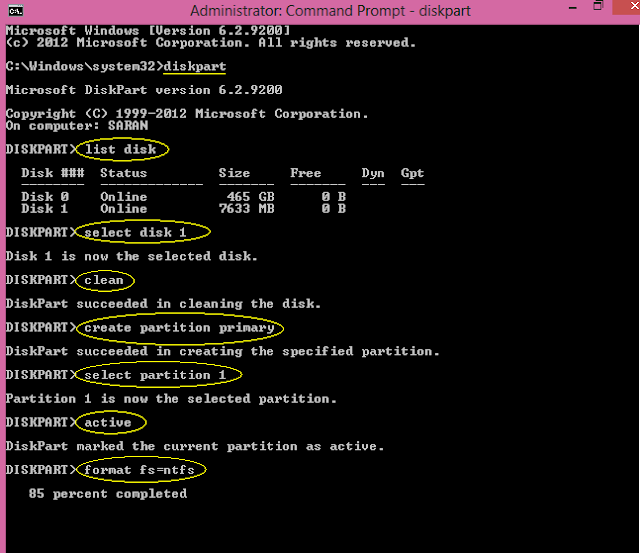Viewport: 640px width, 553px height.
Task: Click the 'clean' command
Action: pyautogui.click(x=104, y=280)
